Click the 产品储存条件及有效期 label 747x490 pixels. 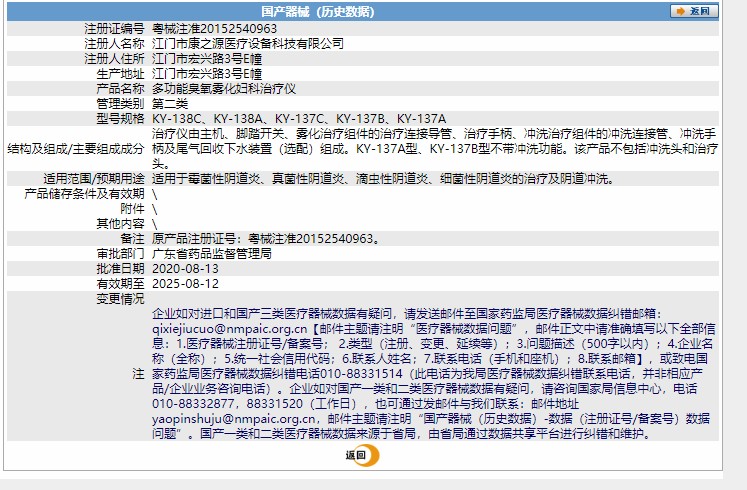(84, 194)
